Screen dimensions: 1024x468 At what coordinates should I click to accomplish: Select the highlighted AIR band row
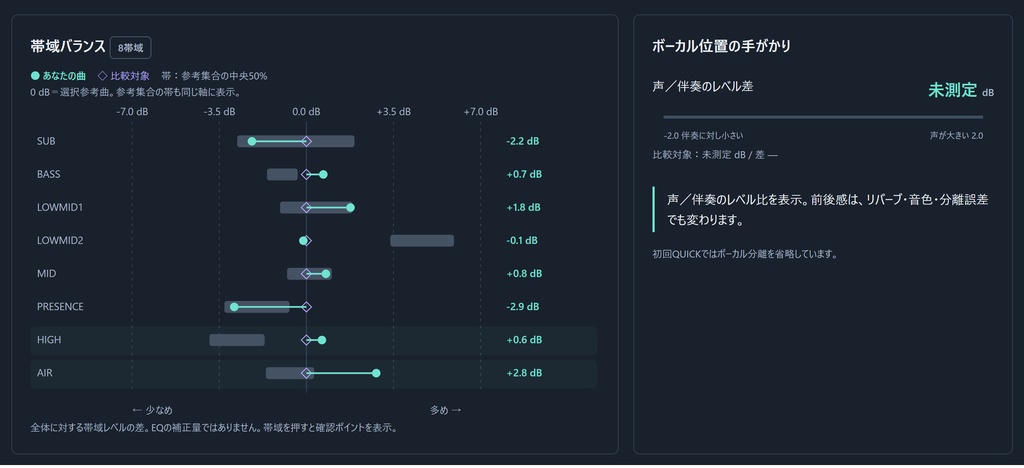[x=313, y=373]
